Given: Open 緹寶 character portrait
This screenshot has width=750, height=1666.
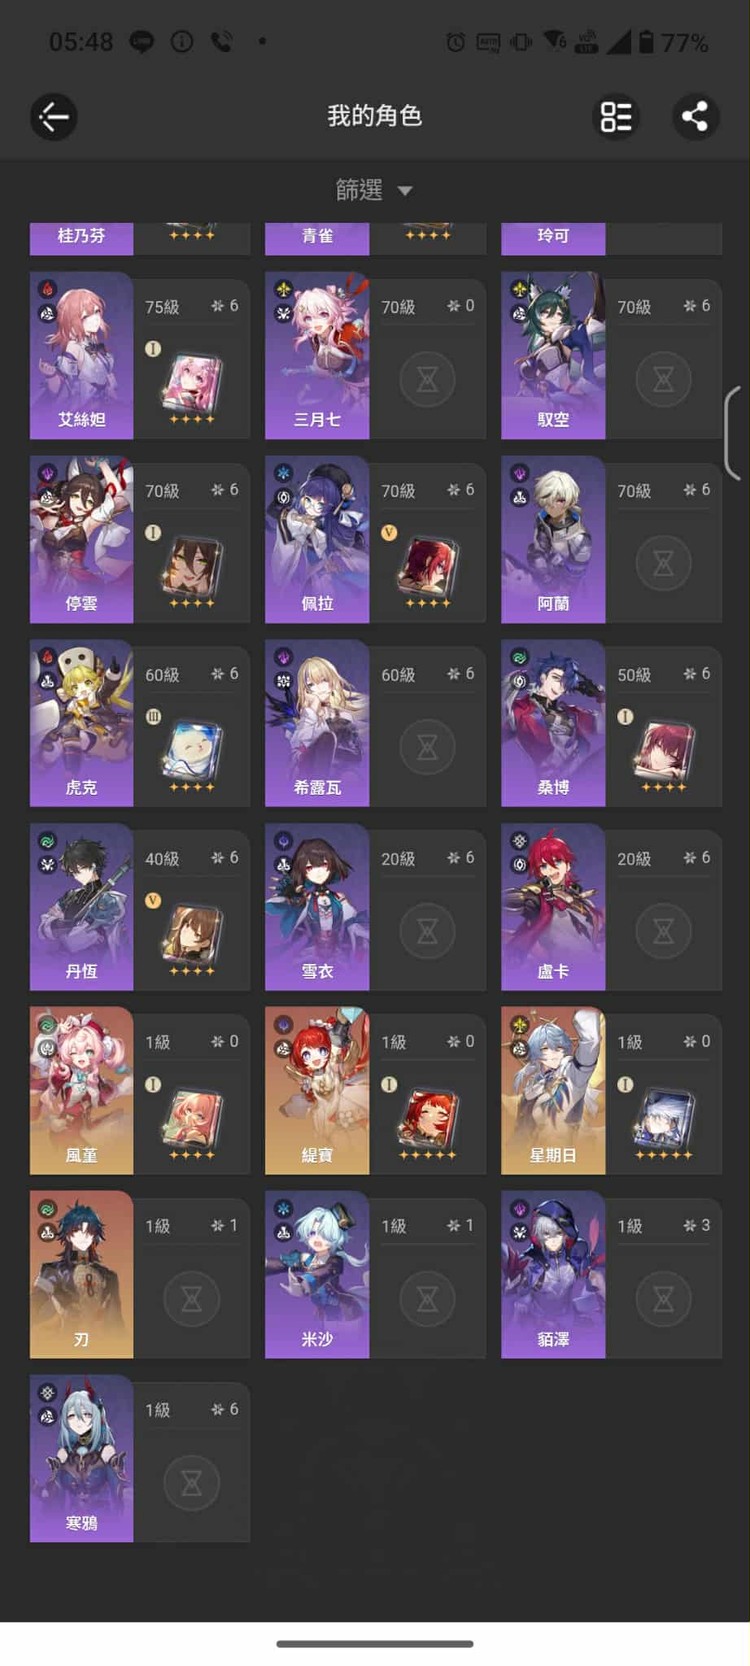Looking at the screenshot, I should [x=317, y=1090].
